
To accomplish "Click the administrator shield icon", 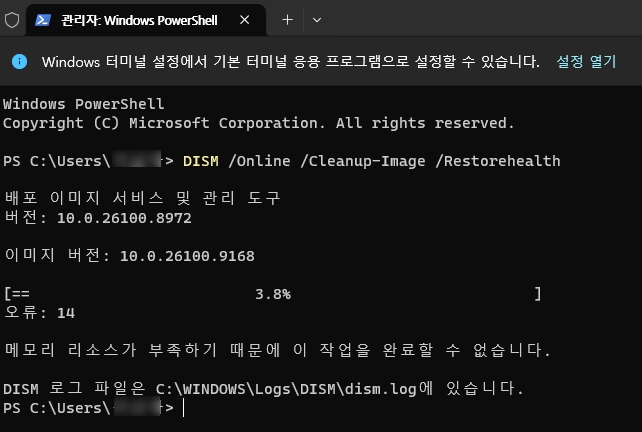I will (12, 20).
